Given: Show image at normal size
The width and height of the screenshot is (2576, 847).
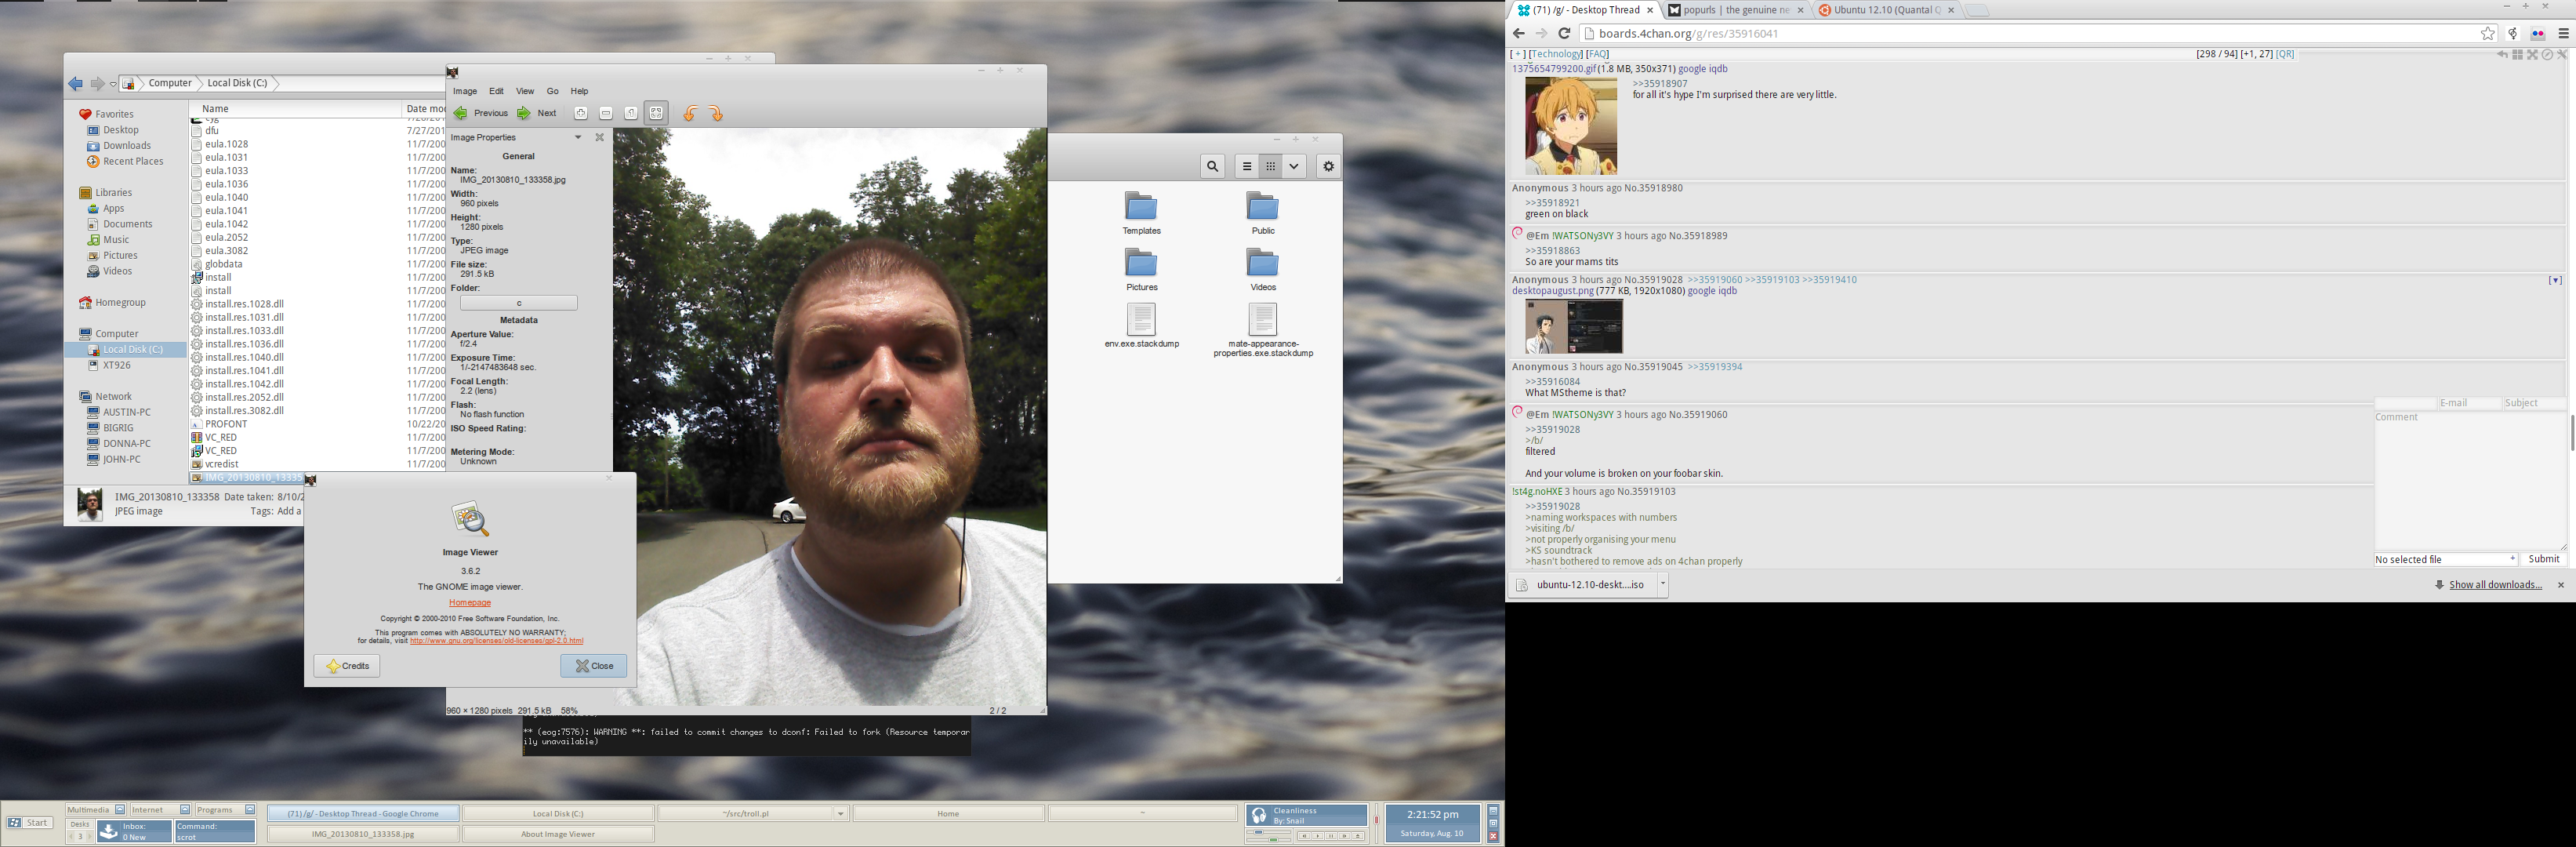Looking at the screenshot, I should coord(631,114).
